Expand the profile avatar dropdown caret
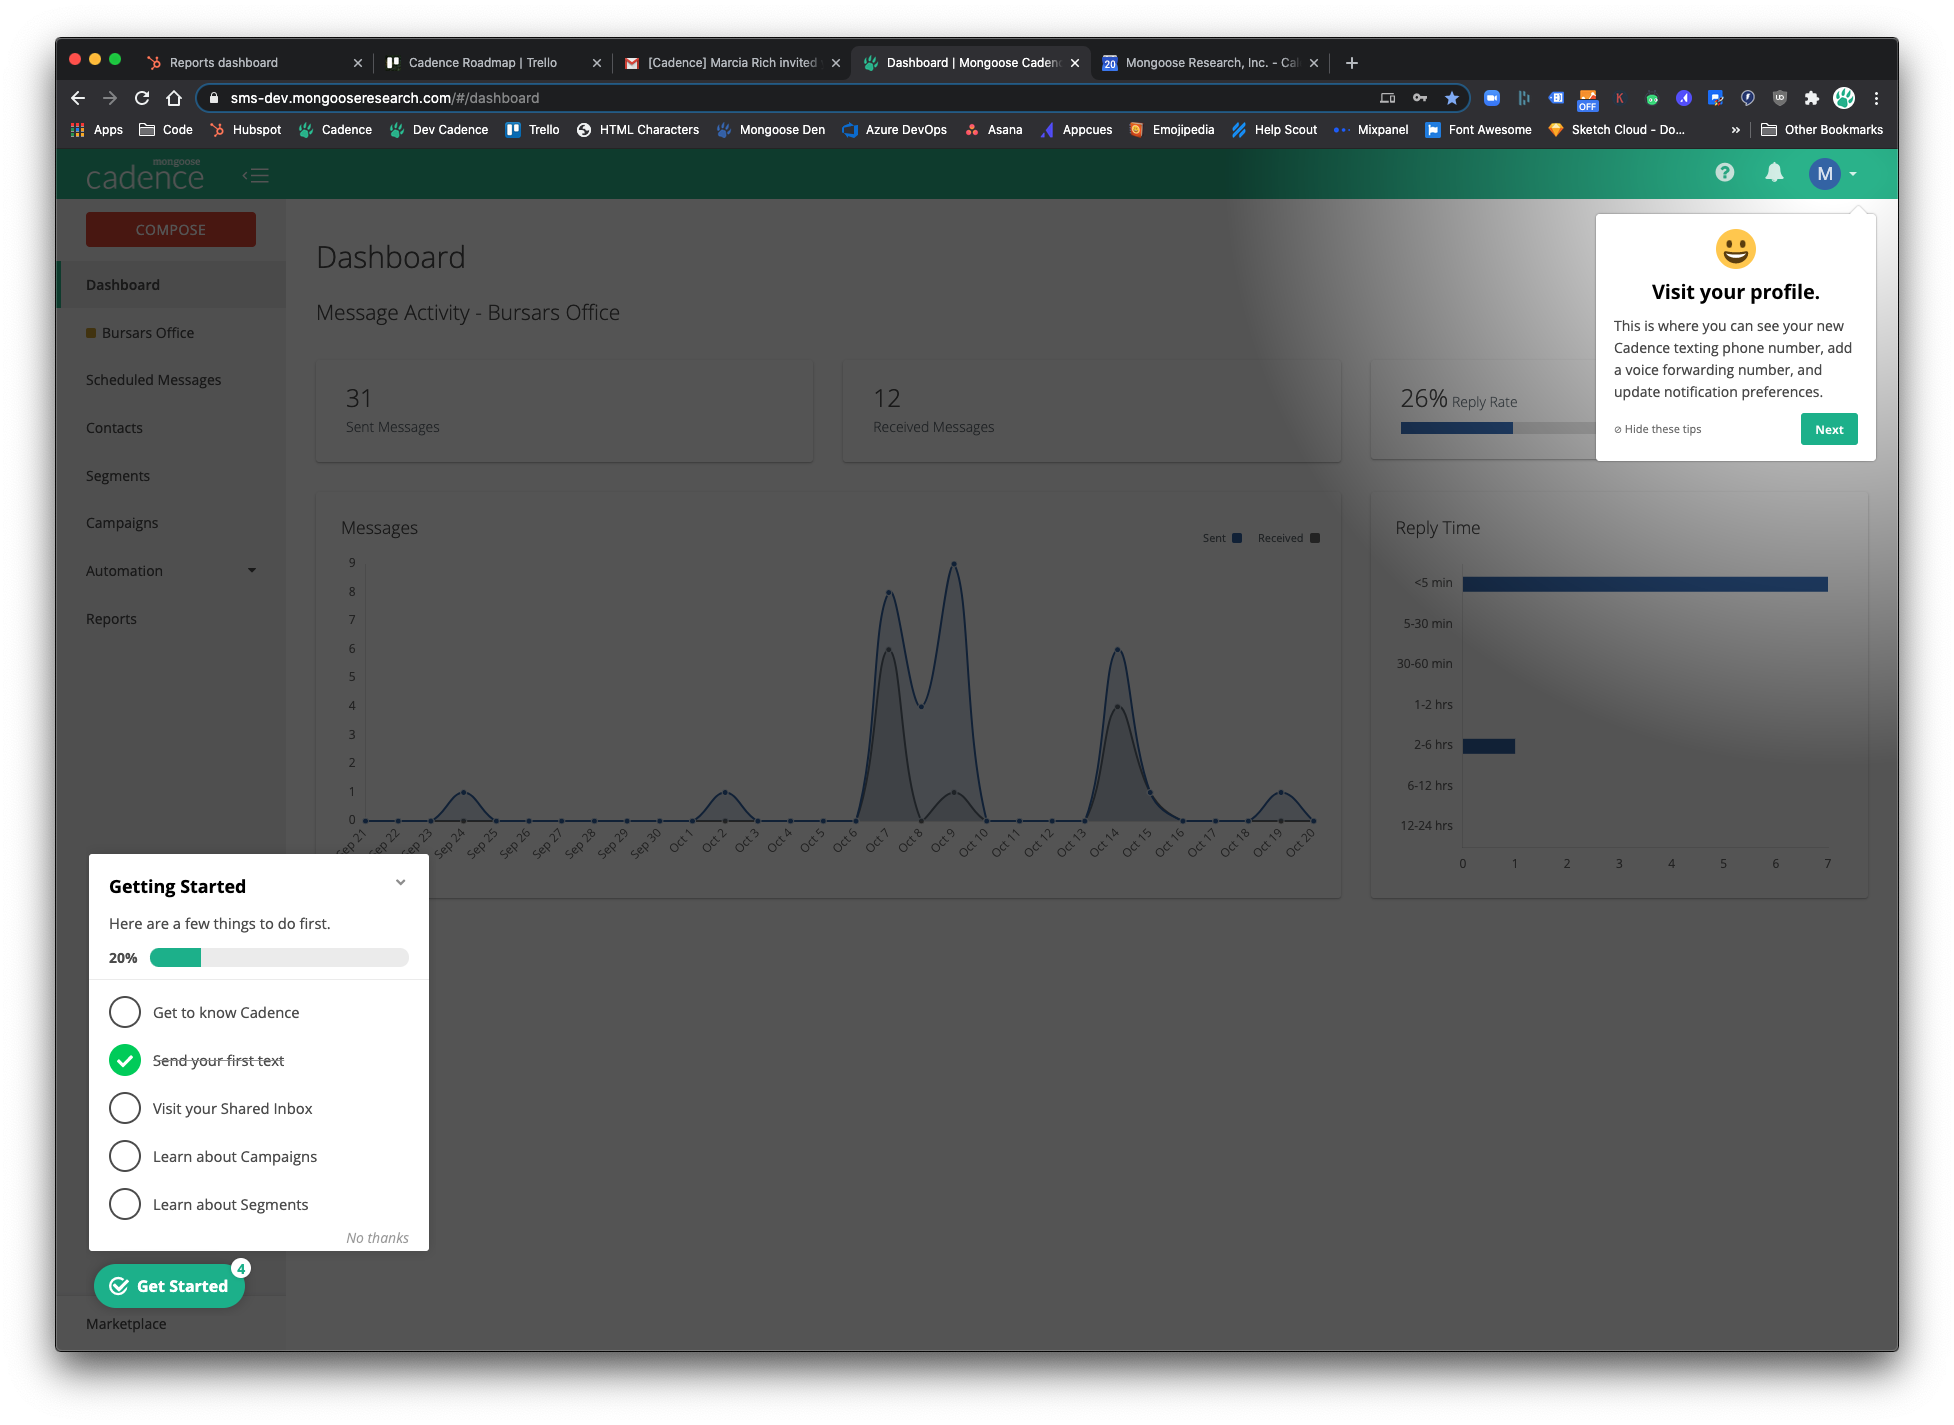 [x=1853, y=174]
